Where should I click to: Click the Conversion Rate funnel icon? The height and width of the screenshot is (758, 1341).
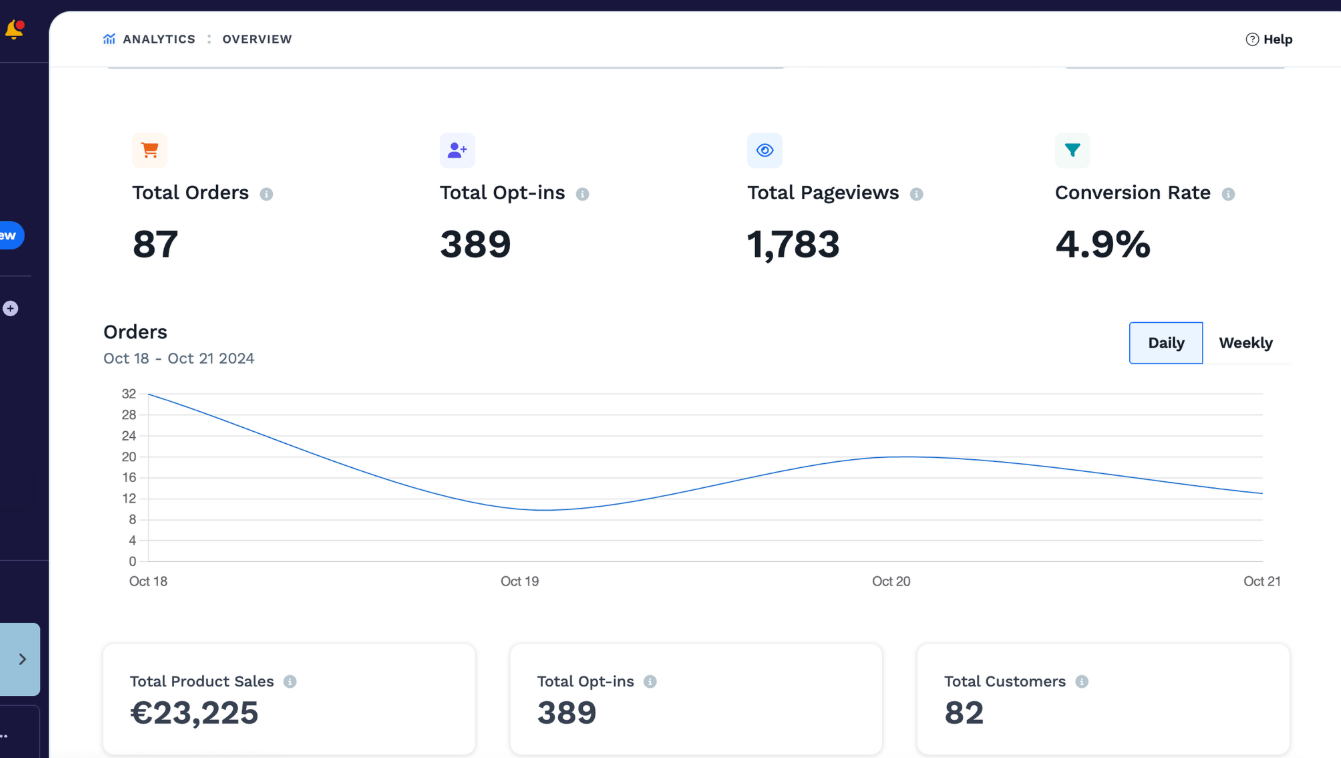pyautogui.click(x=1072, y=150)
